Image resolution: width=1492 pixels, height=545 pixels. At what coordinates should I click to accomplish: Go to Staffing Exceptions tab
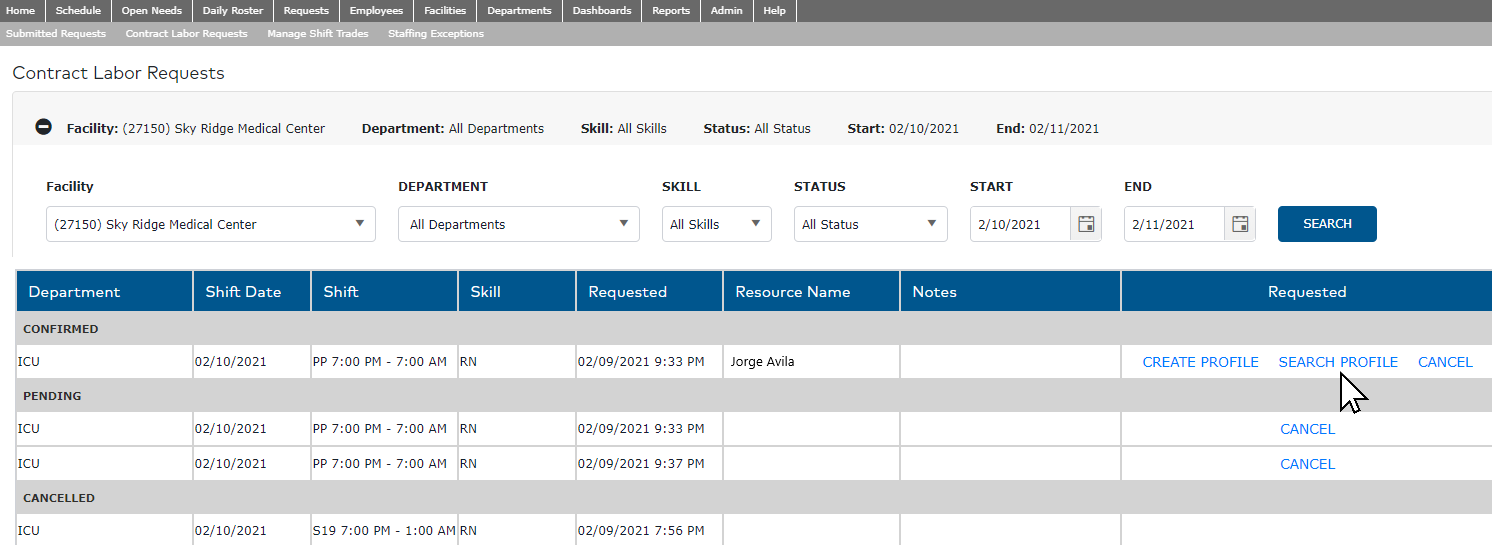[436, 34]
